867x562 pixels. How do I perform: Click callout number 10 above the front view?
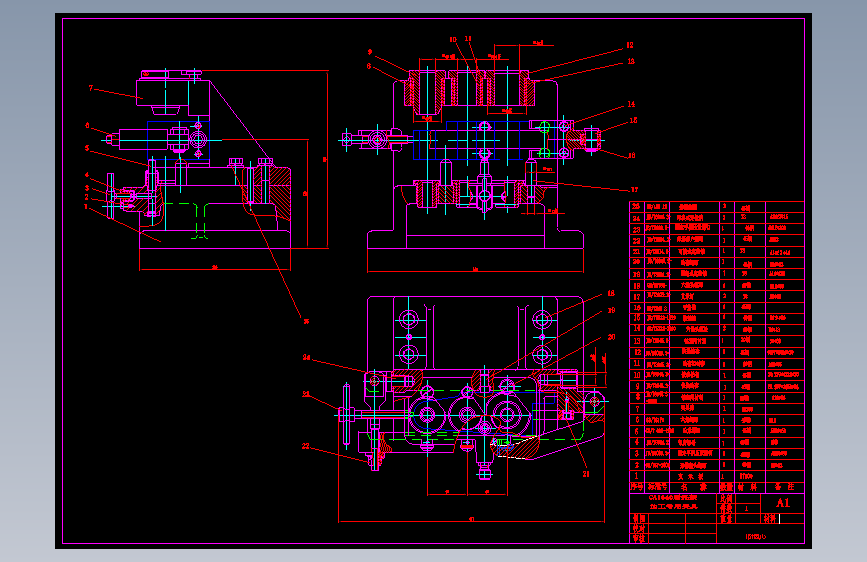pos(453,40)
